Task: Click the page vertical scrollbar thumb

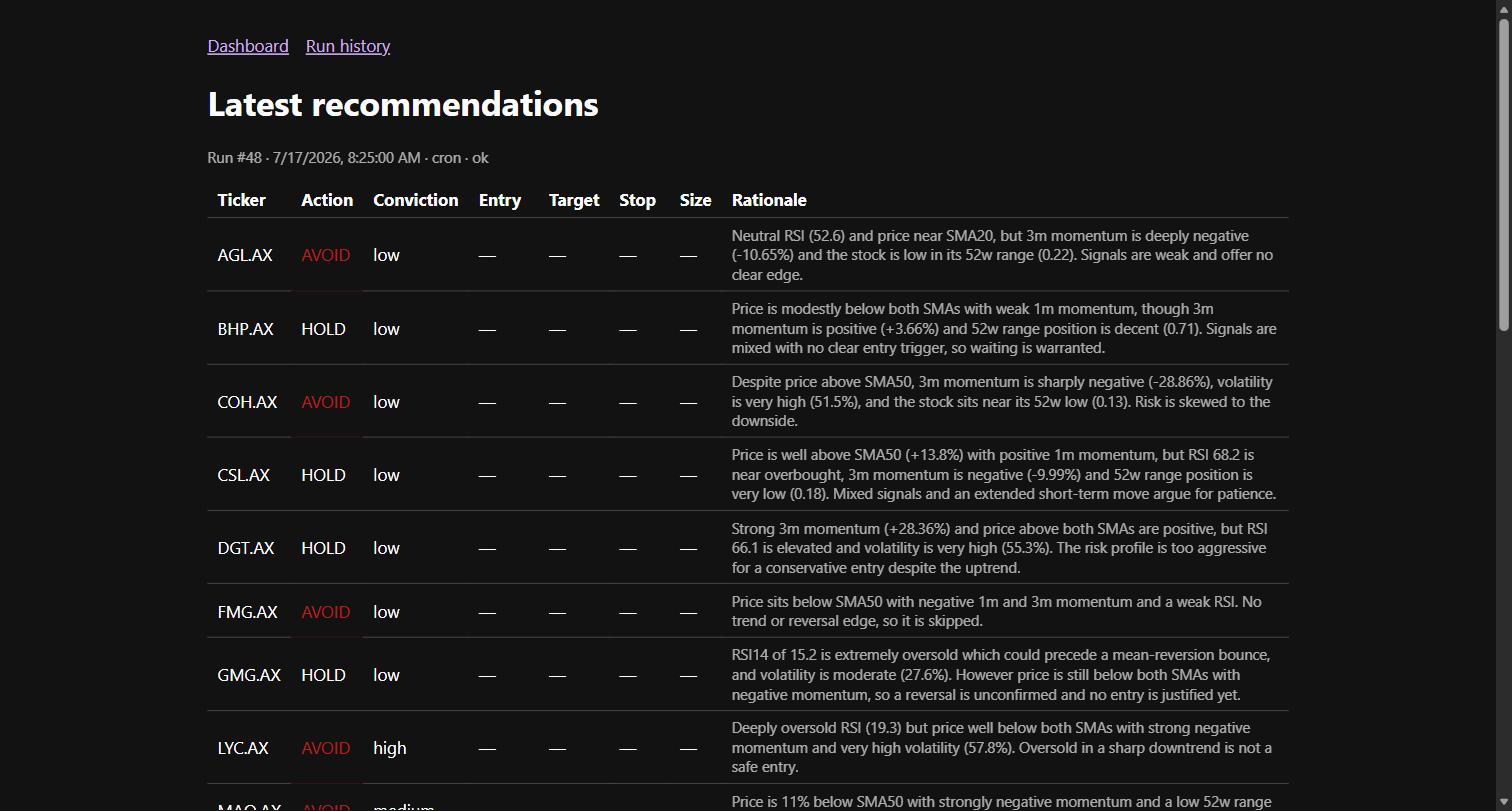Action: click(1503, 175)
